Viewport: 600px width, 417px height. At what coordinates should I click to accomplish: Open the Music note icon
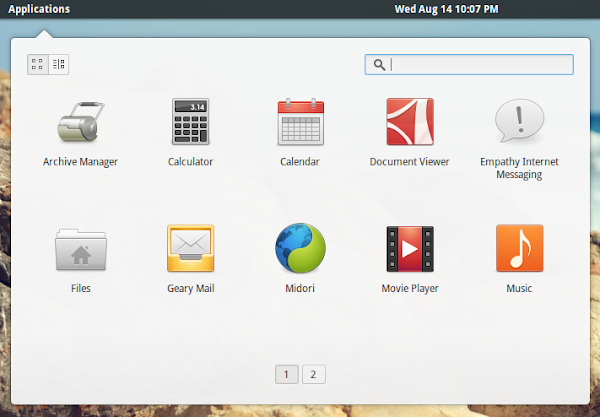tap(519, 248)
